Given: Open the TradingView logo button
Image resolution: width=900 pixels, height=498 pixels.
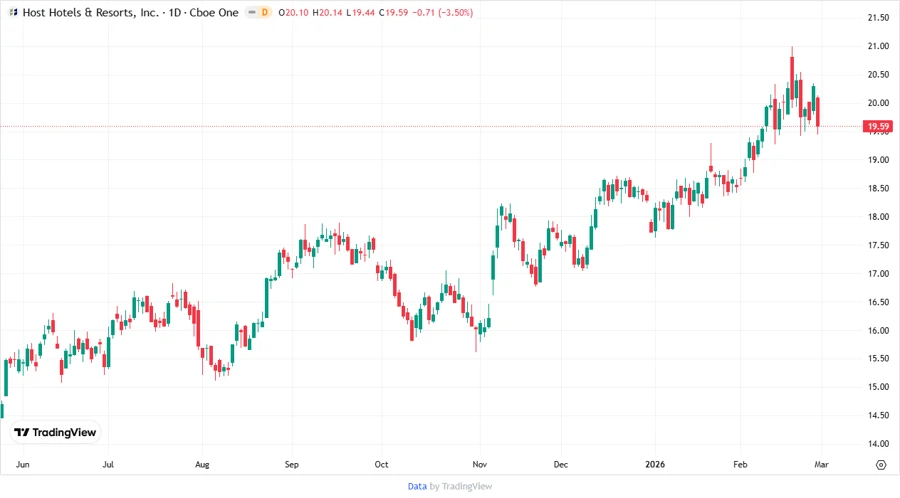Looking at the screenshot, I should pyautogui.click(x=55, y=433).
